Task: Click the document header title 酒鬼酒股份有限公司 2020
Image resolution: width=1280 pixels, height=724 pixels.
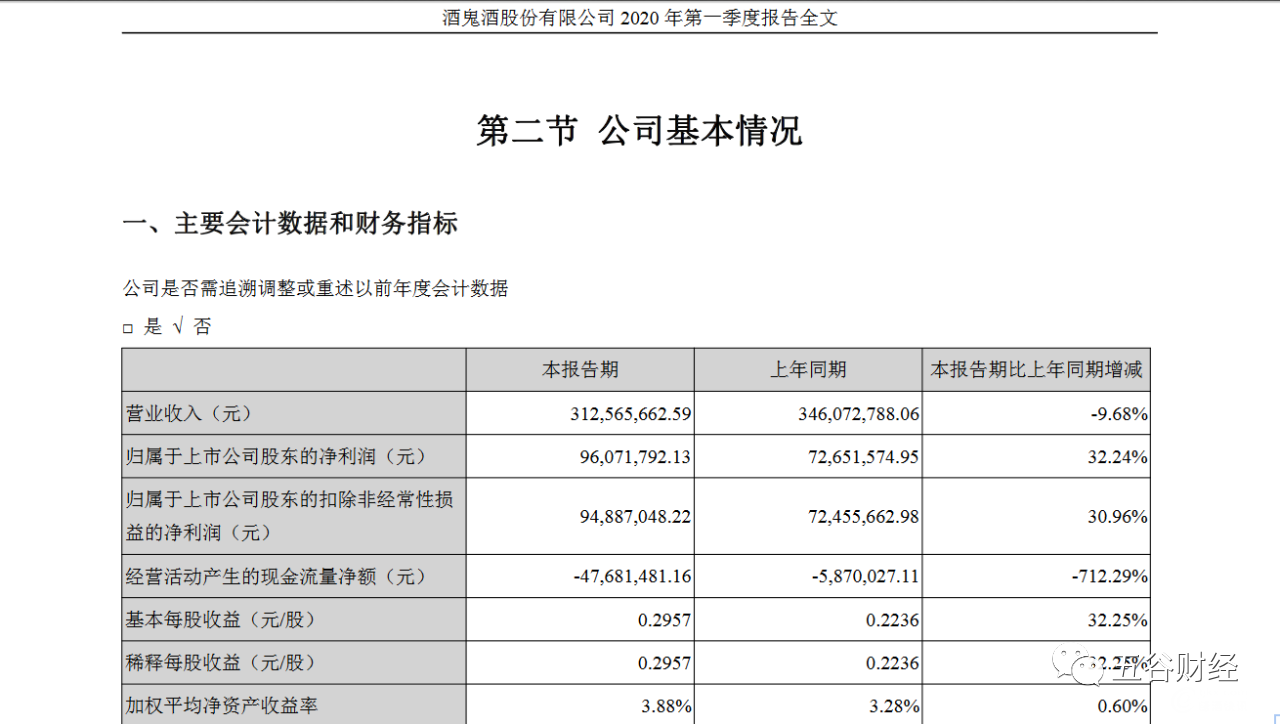Action: (639, 17)
